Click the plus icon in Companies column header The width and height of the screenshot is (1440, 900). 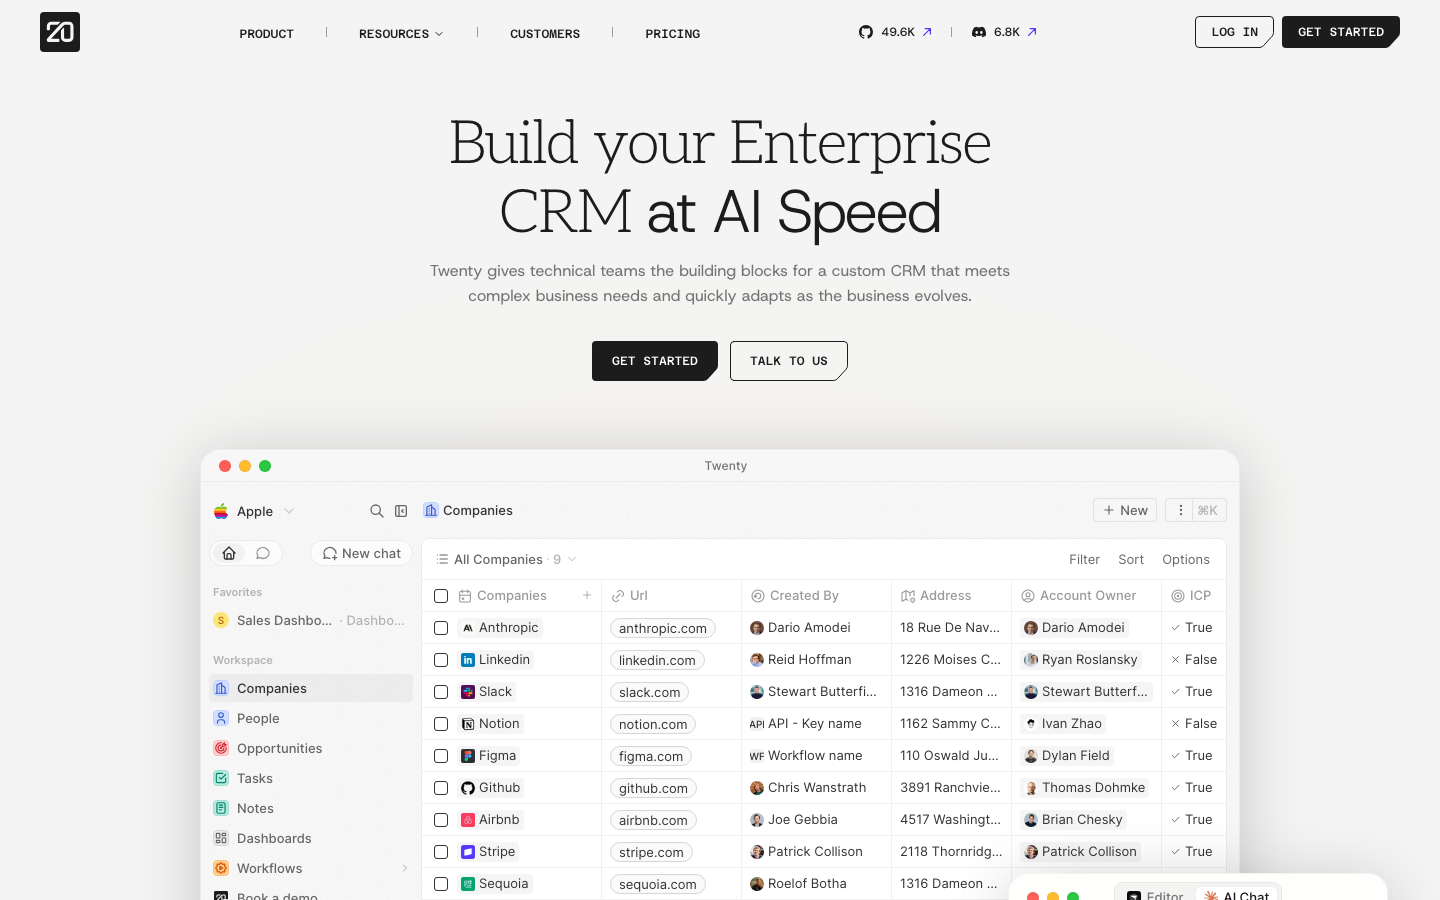pos(587,595)
